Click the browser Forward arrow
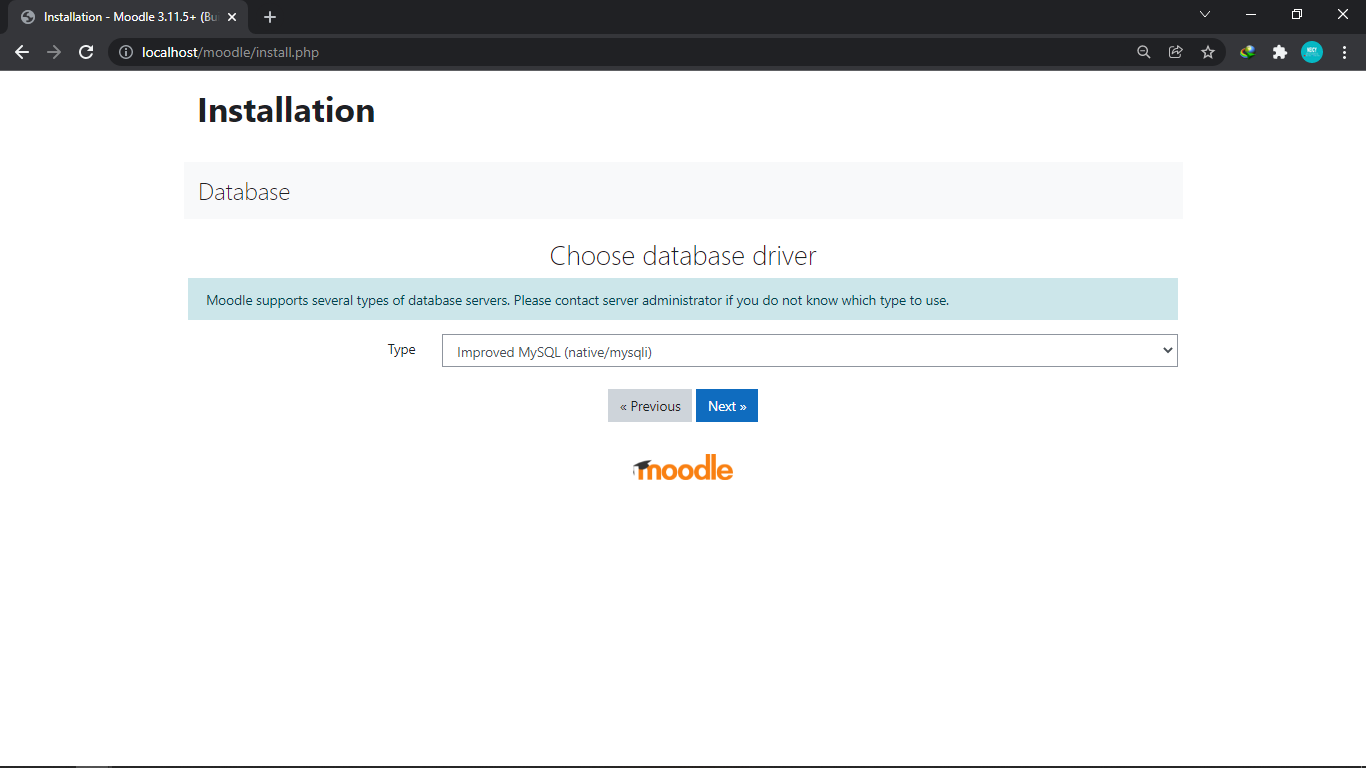1366x768 pixels. click(54, 52)
